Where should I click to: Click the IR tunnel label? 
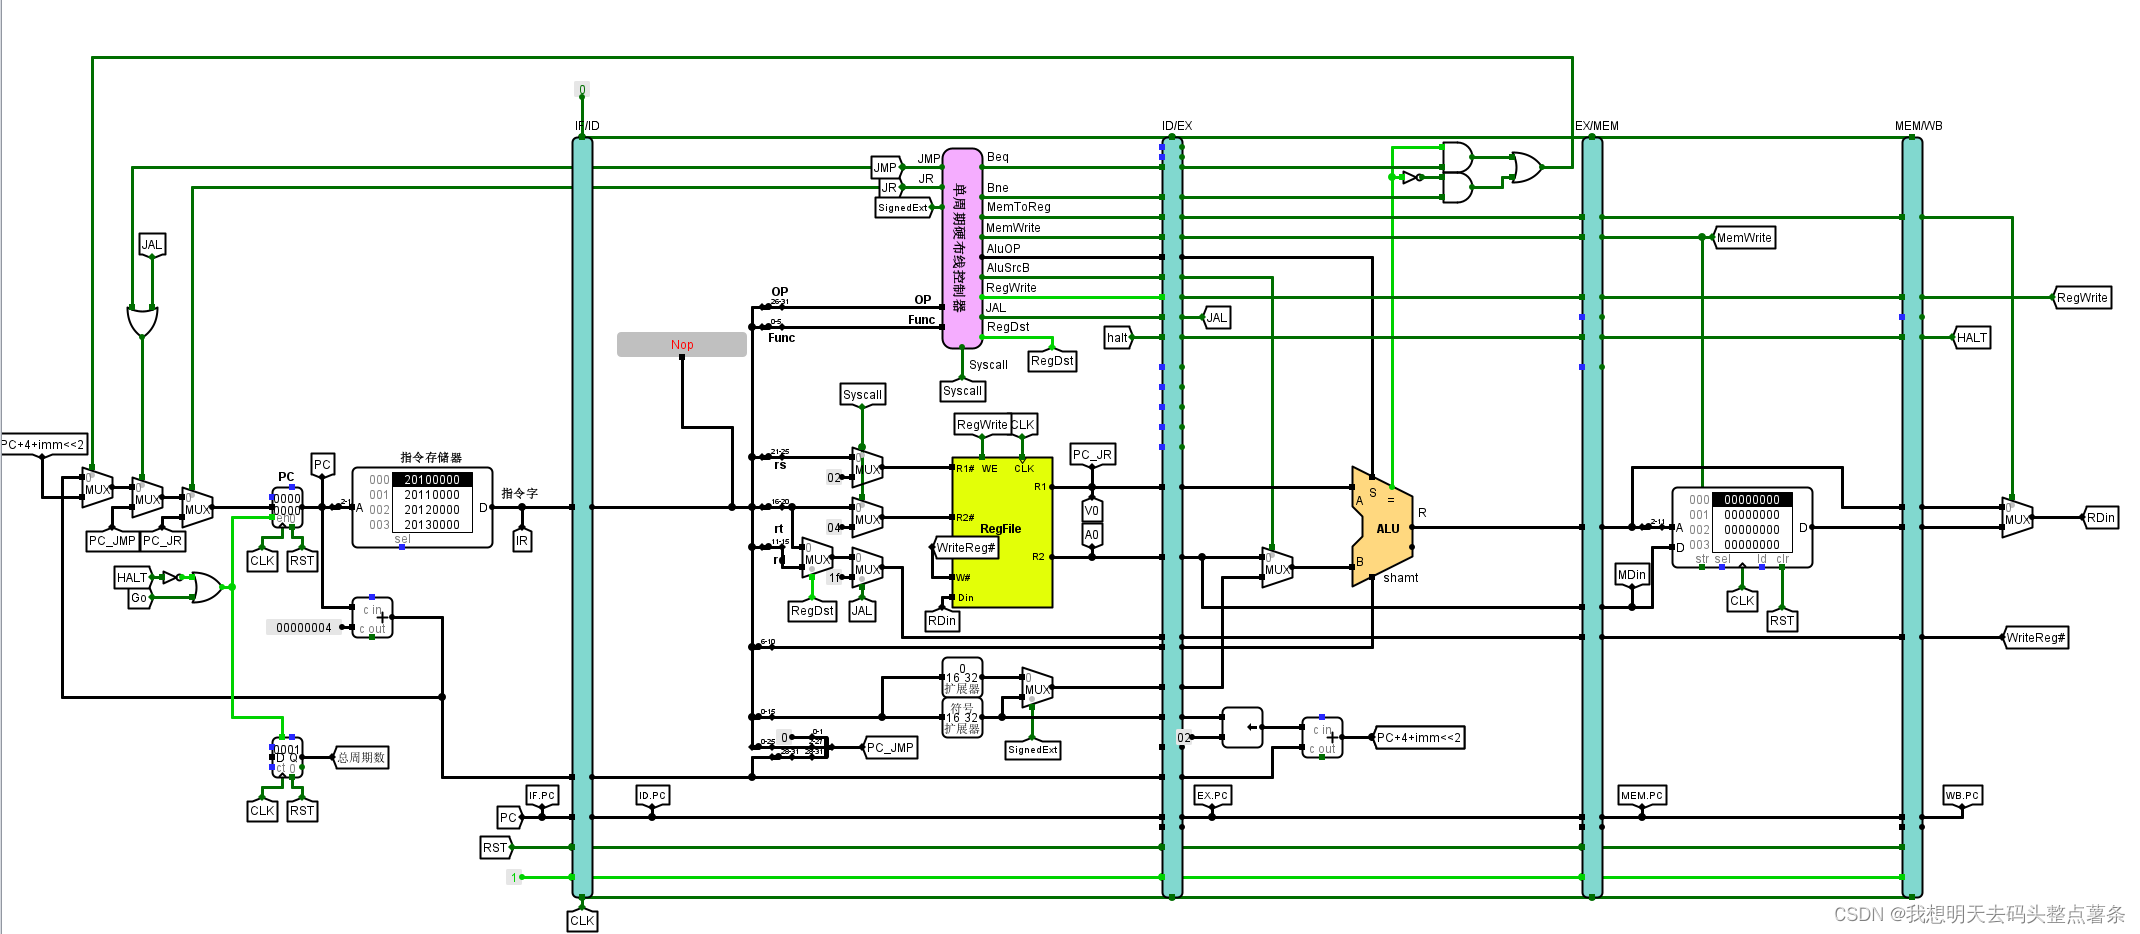(x=522, y=541)
